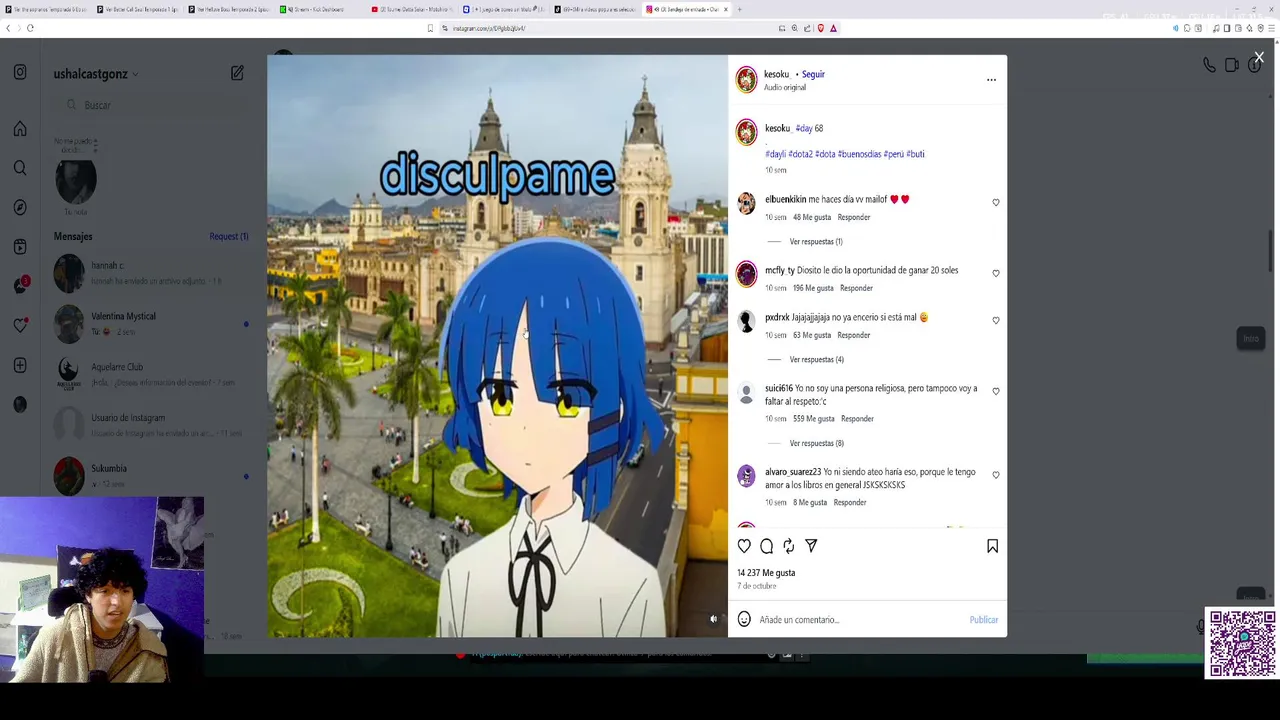Click the microphone icon in the chat input
1280x720 pixels.
(x=1200, y=627)
